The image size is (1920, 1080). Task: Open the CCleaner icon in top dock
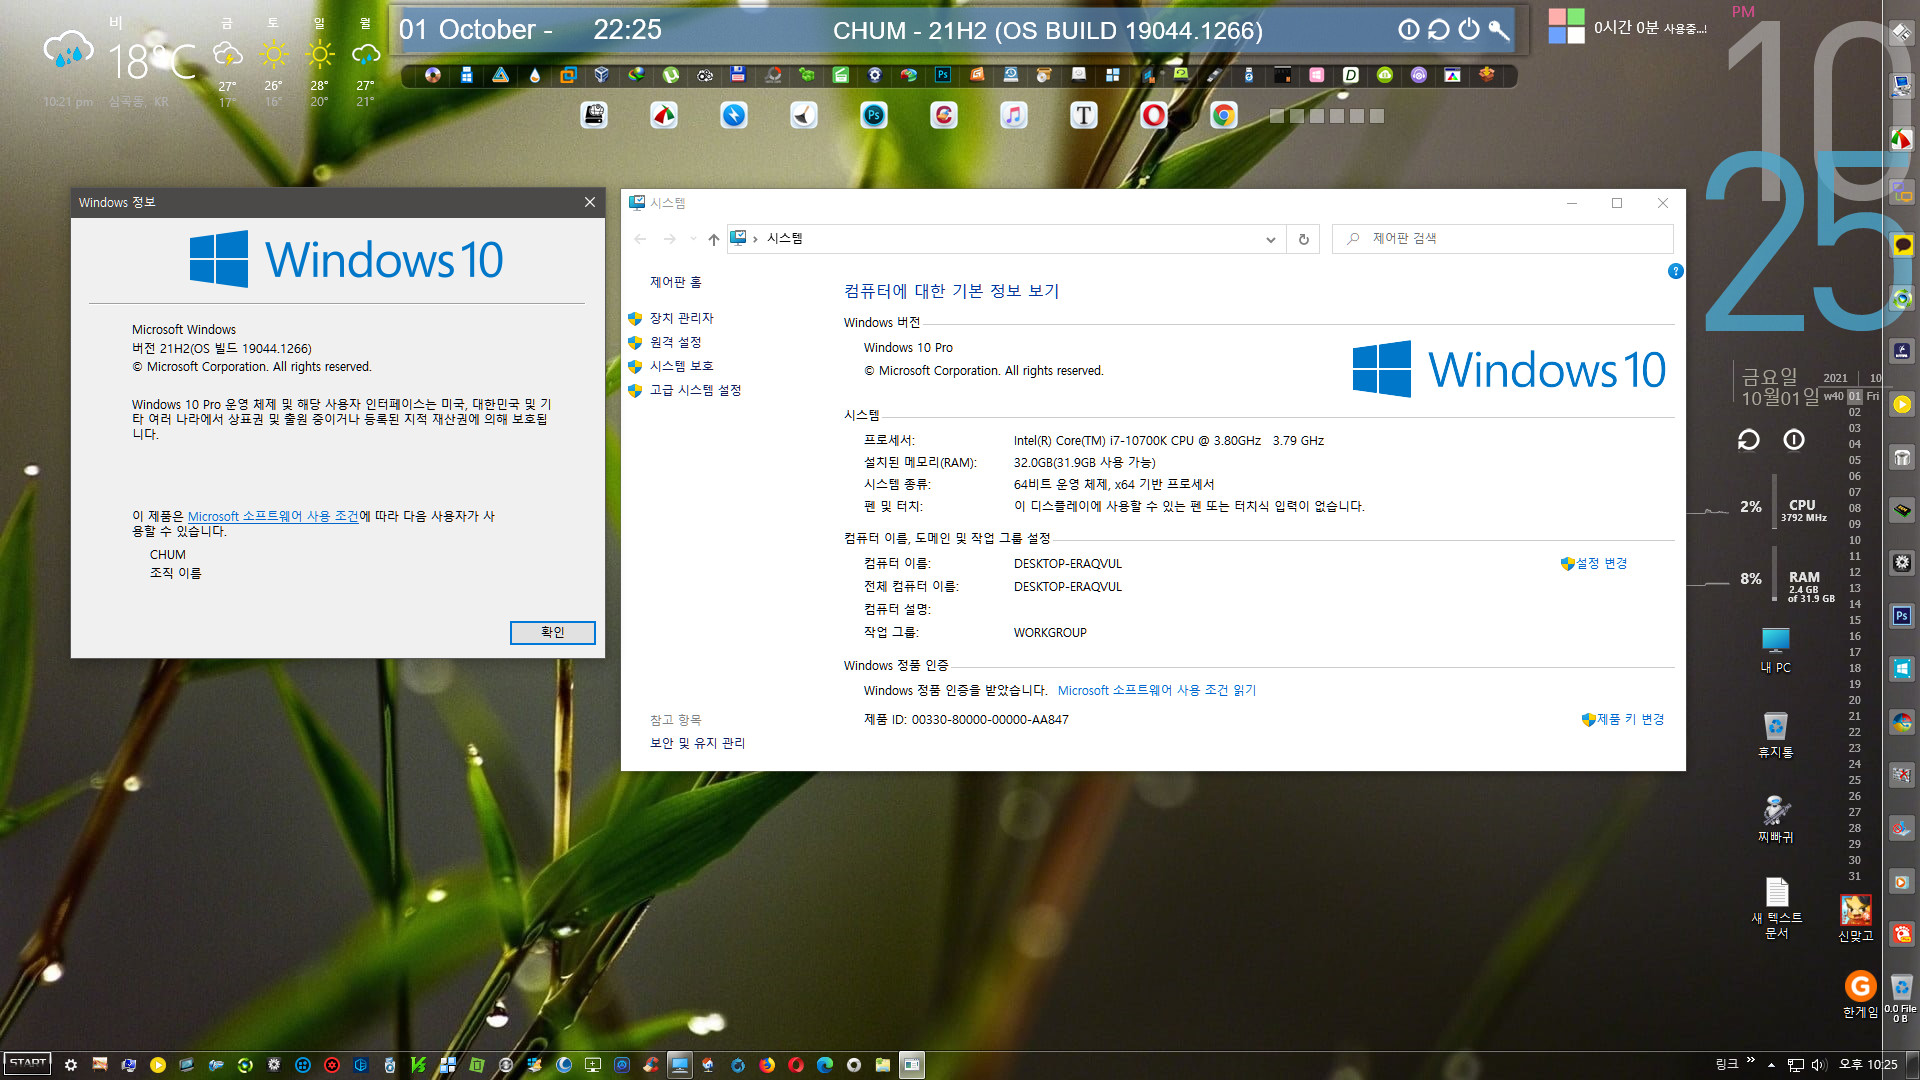pyautogui.click(x=943, y=116)
